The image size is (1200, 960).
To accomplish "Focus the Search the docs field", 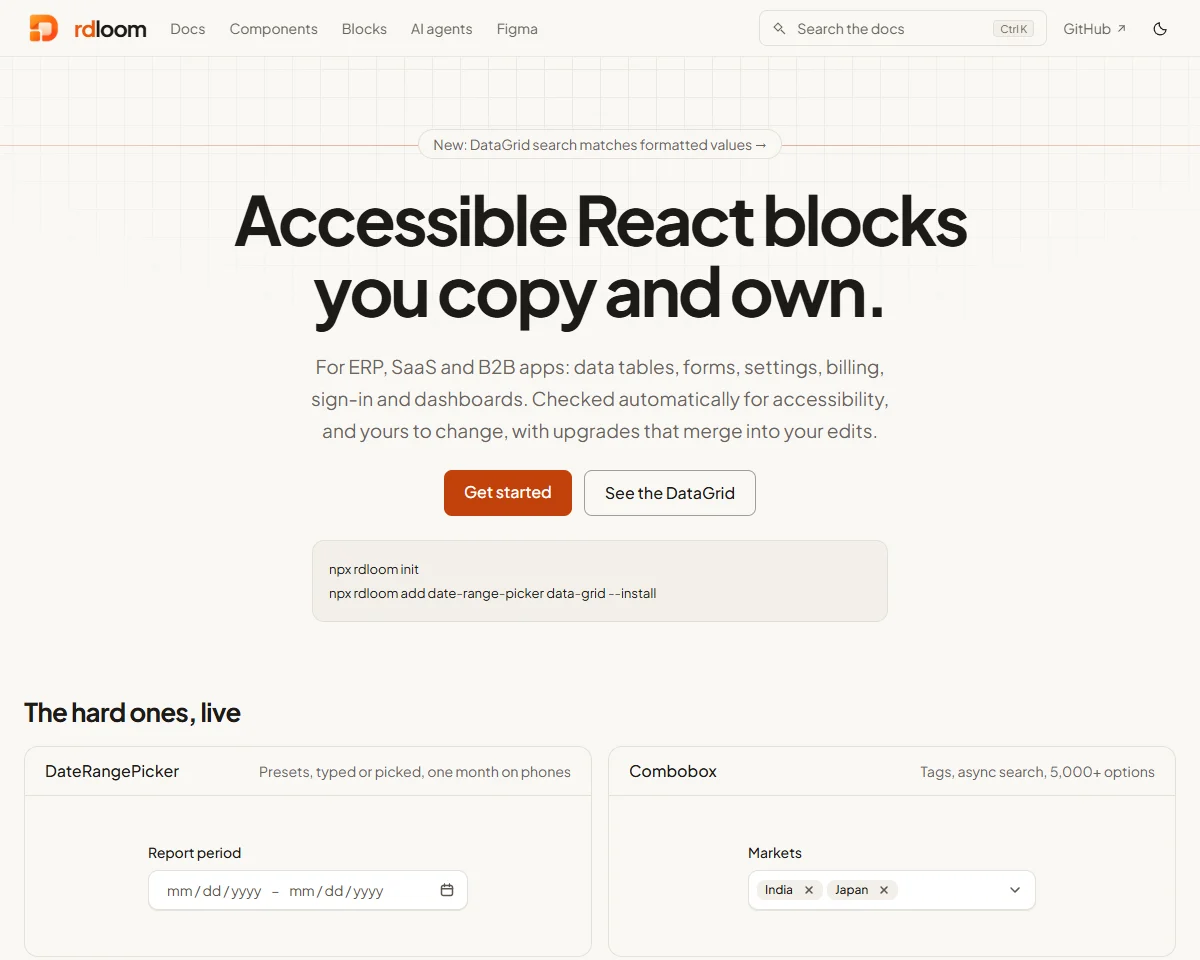I will coord(903,29).
